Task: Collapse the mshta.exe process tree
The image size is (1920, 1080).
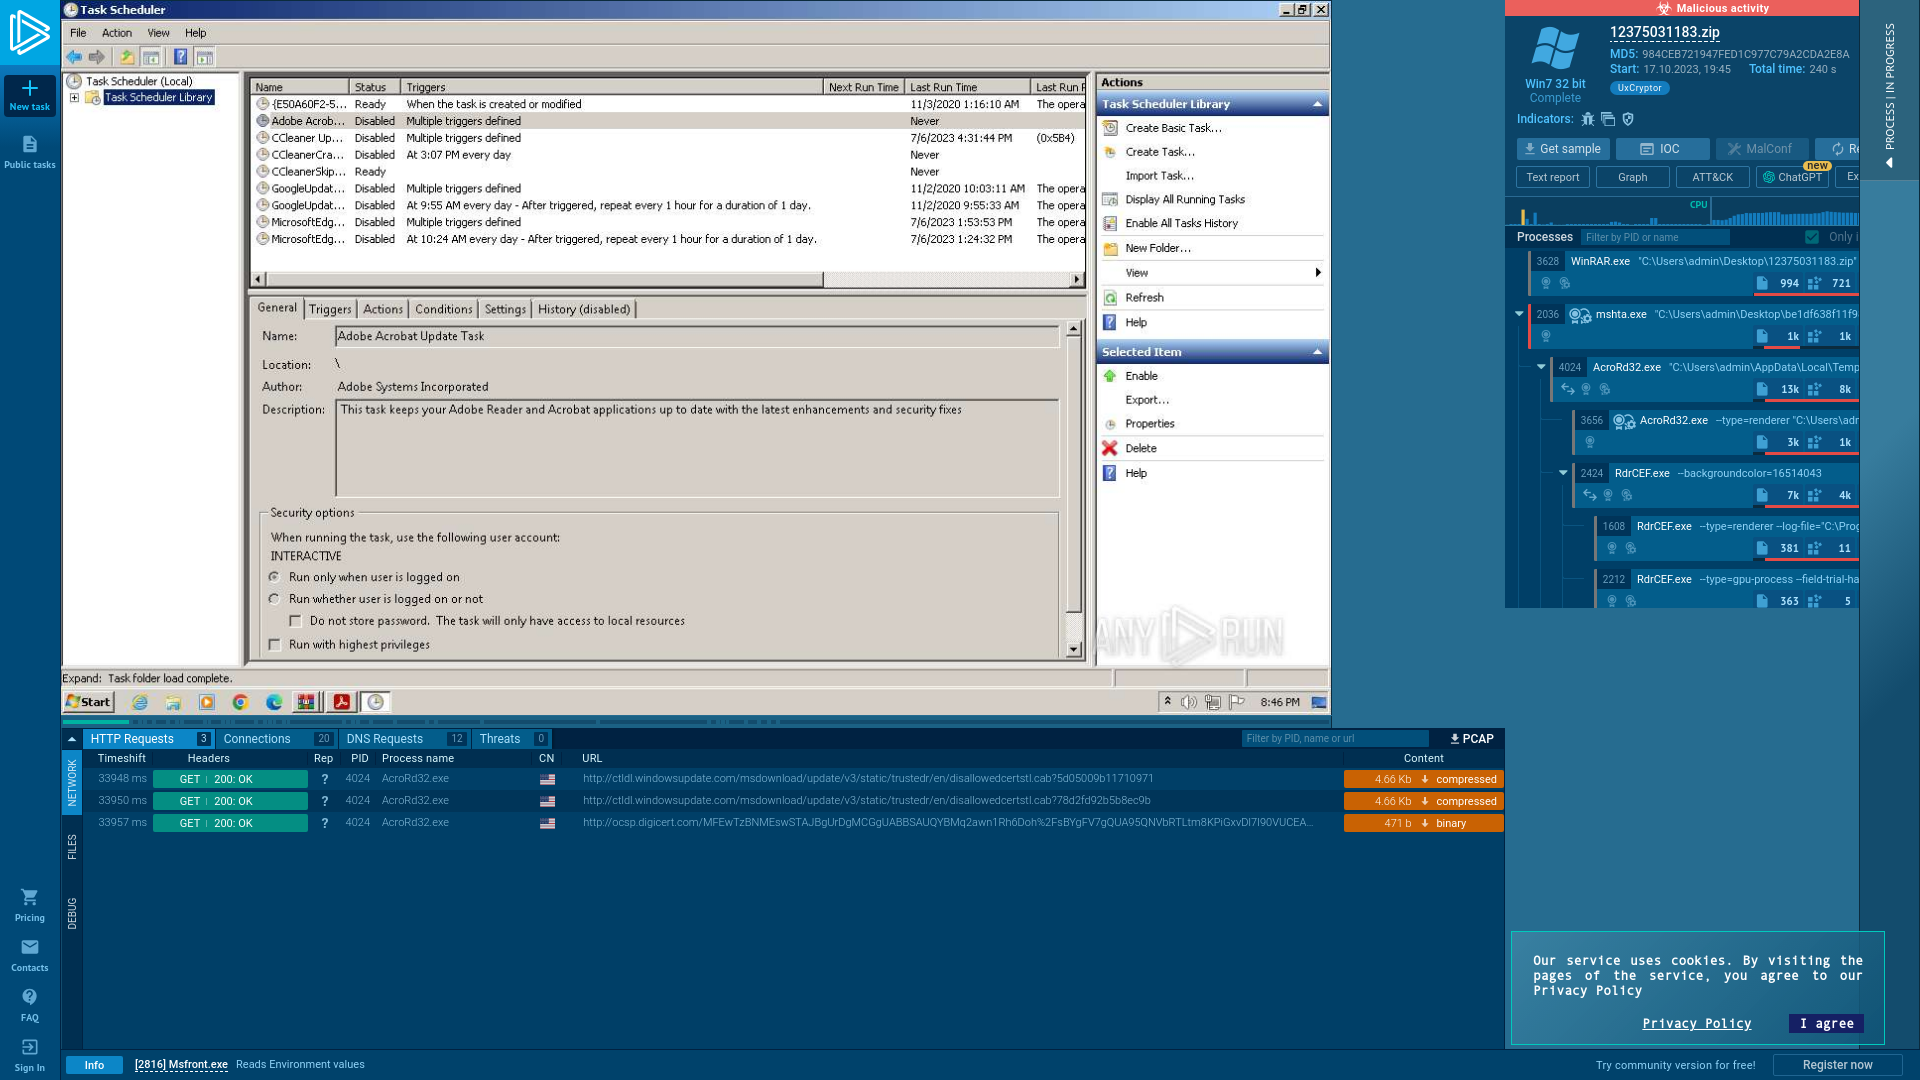Action: tap(1519, 314)
